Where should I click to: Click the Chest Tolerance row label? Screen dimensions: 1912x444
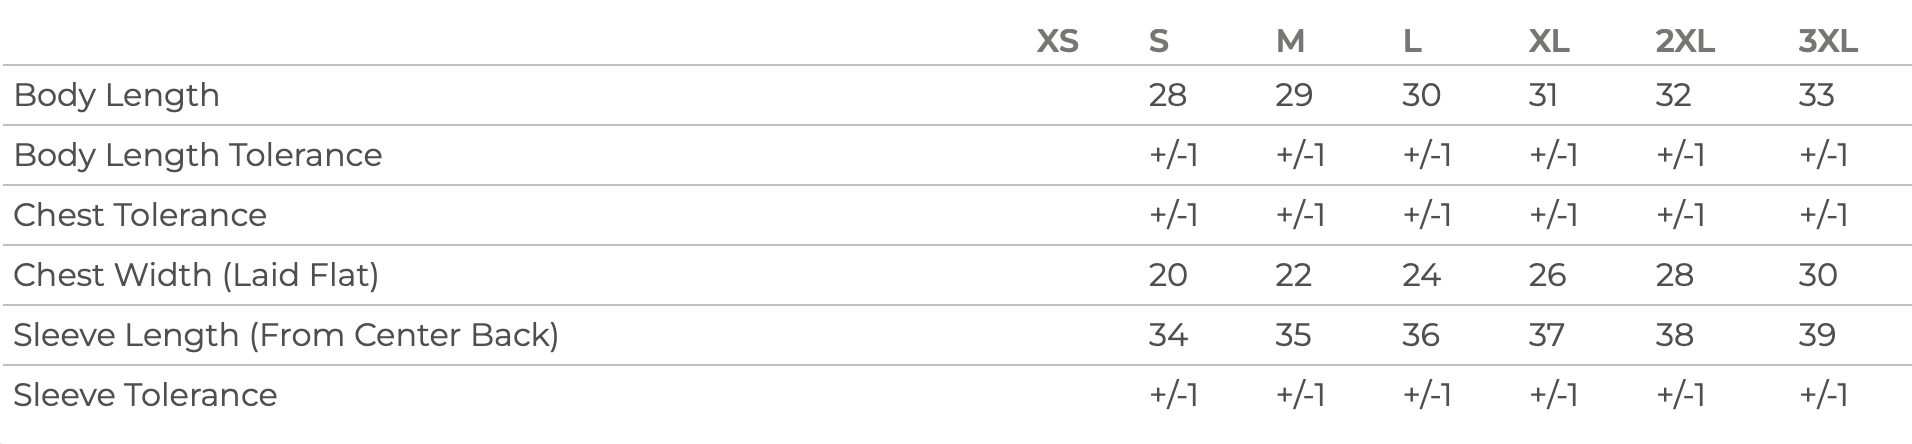(140, 215)
